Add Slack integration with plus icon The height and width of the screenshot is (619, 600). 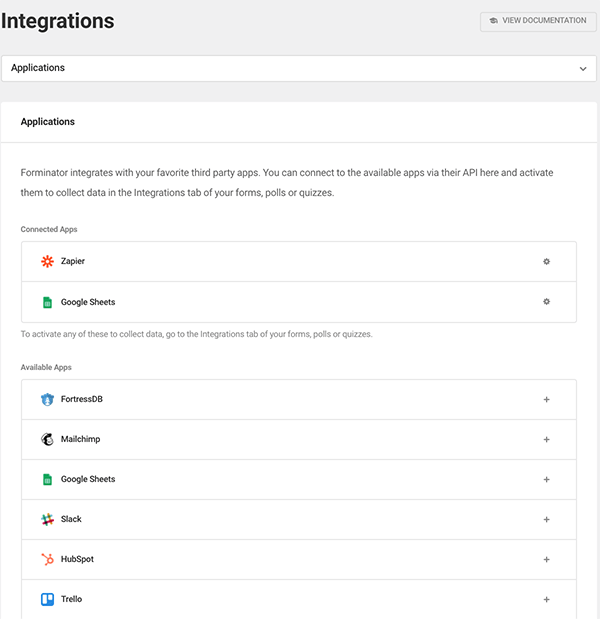point(546,520)
